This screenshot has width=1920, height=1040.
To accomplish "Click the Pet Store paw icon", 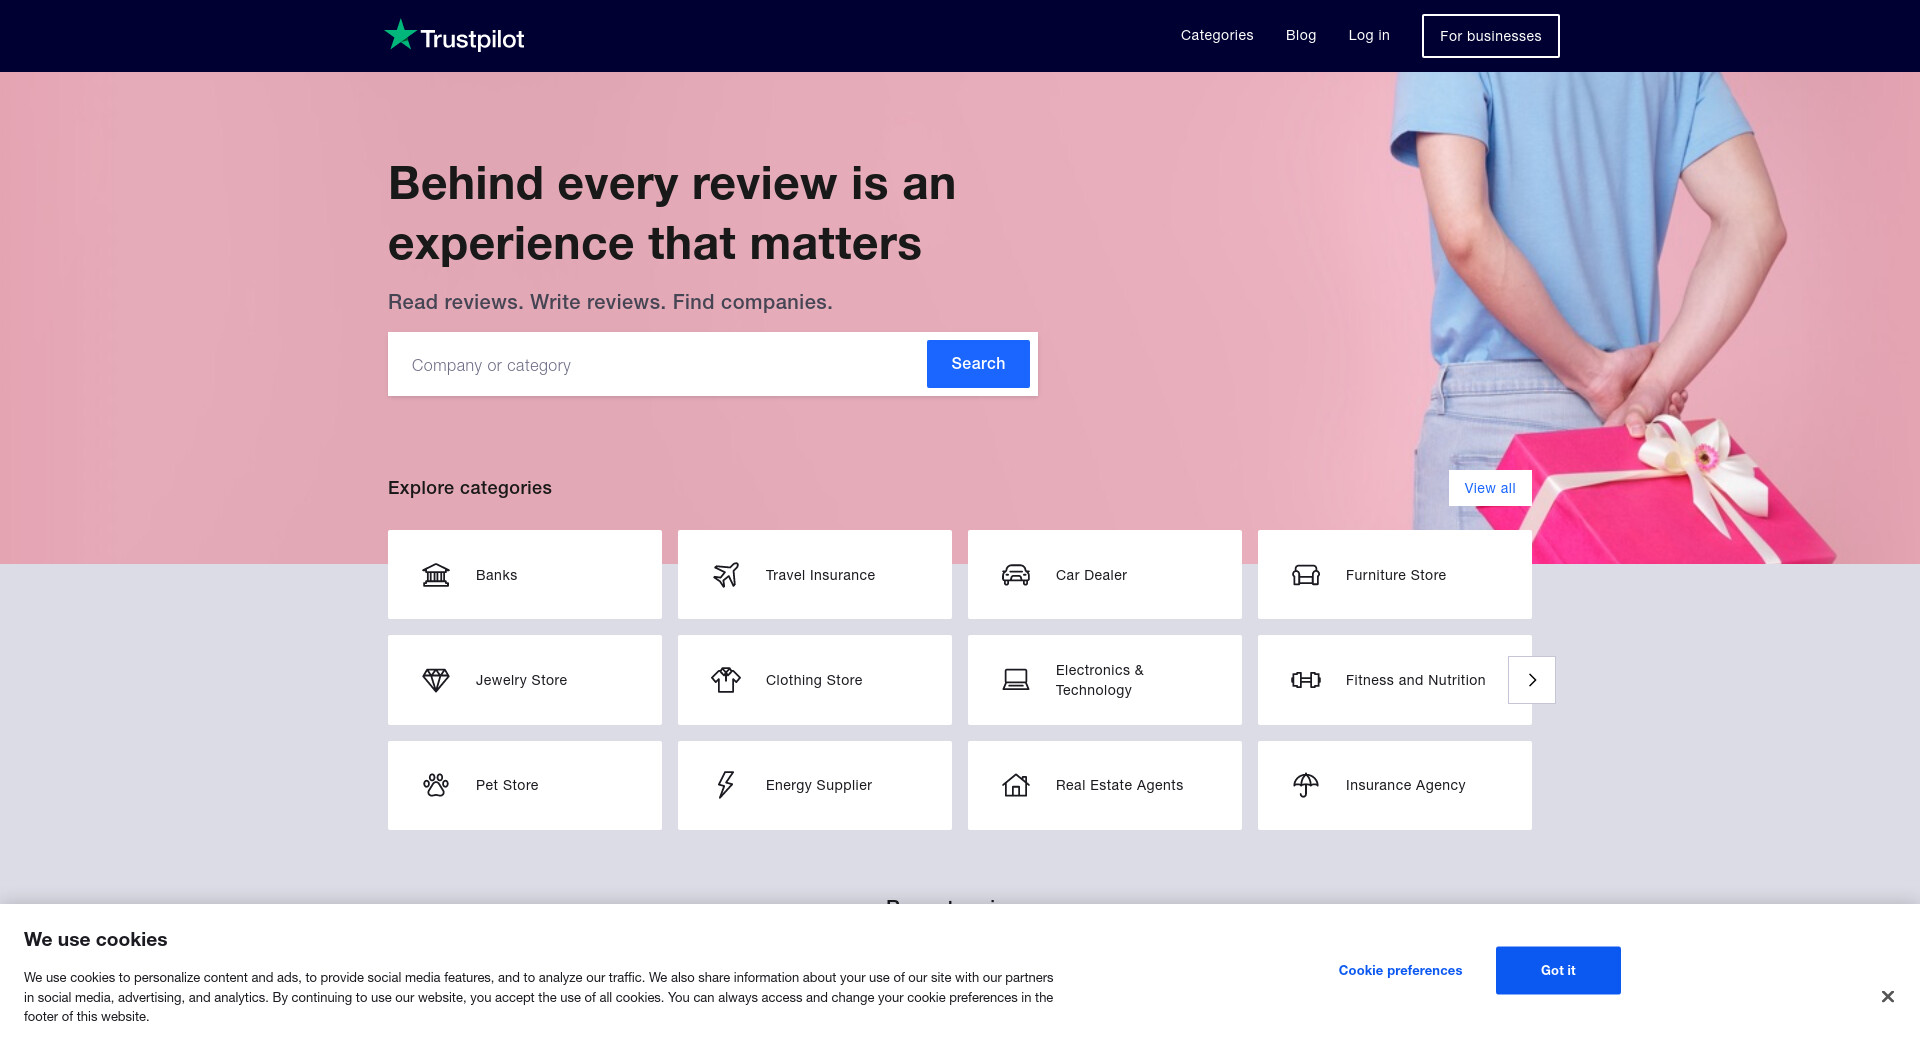I will [x=436, y=785].
